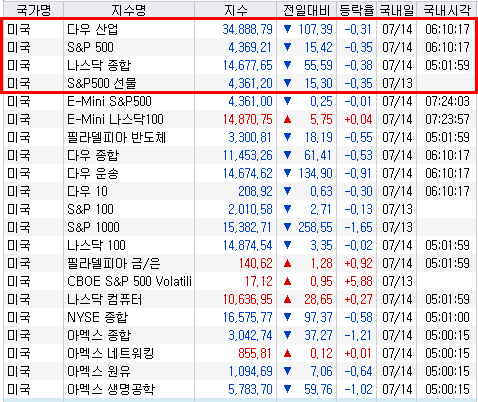Click the red up arrow for E-Mini 나스닥100
Screen dimensions: 478x402
point(287,119)
